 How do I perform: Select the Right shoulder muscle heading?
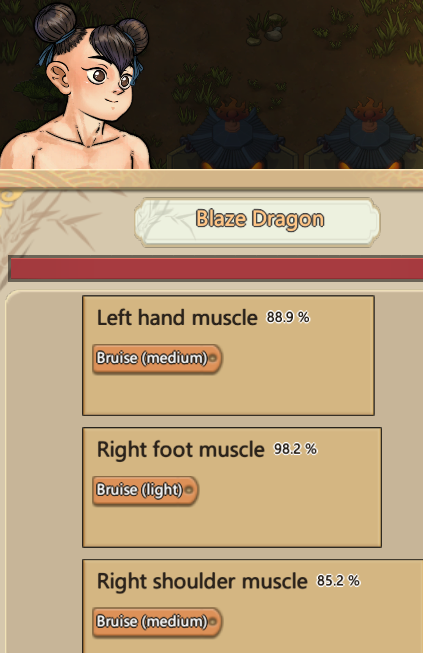click(x=202, y=581)
